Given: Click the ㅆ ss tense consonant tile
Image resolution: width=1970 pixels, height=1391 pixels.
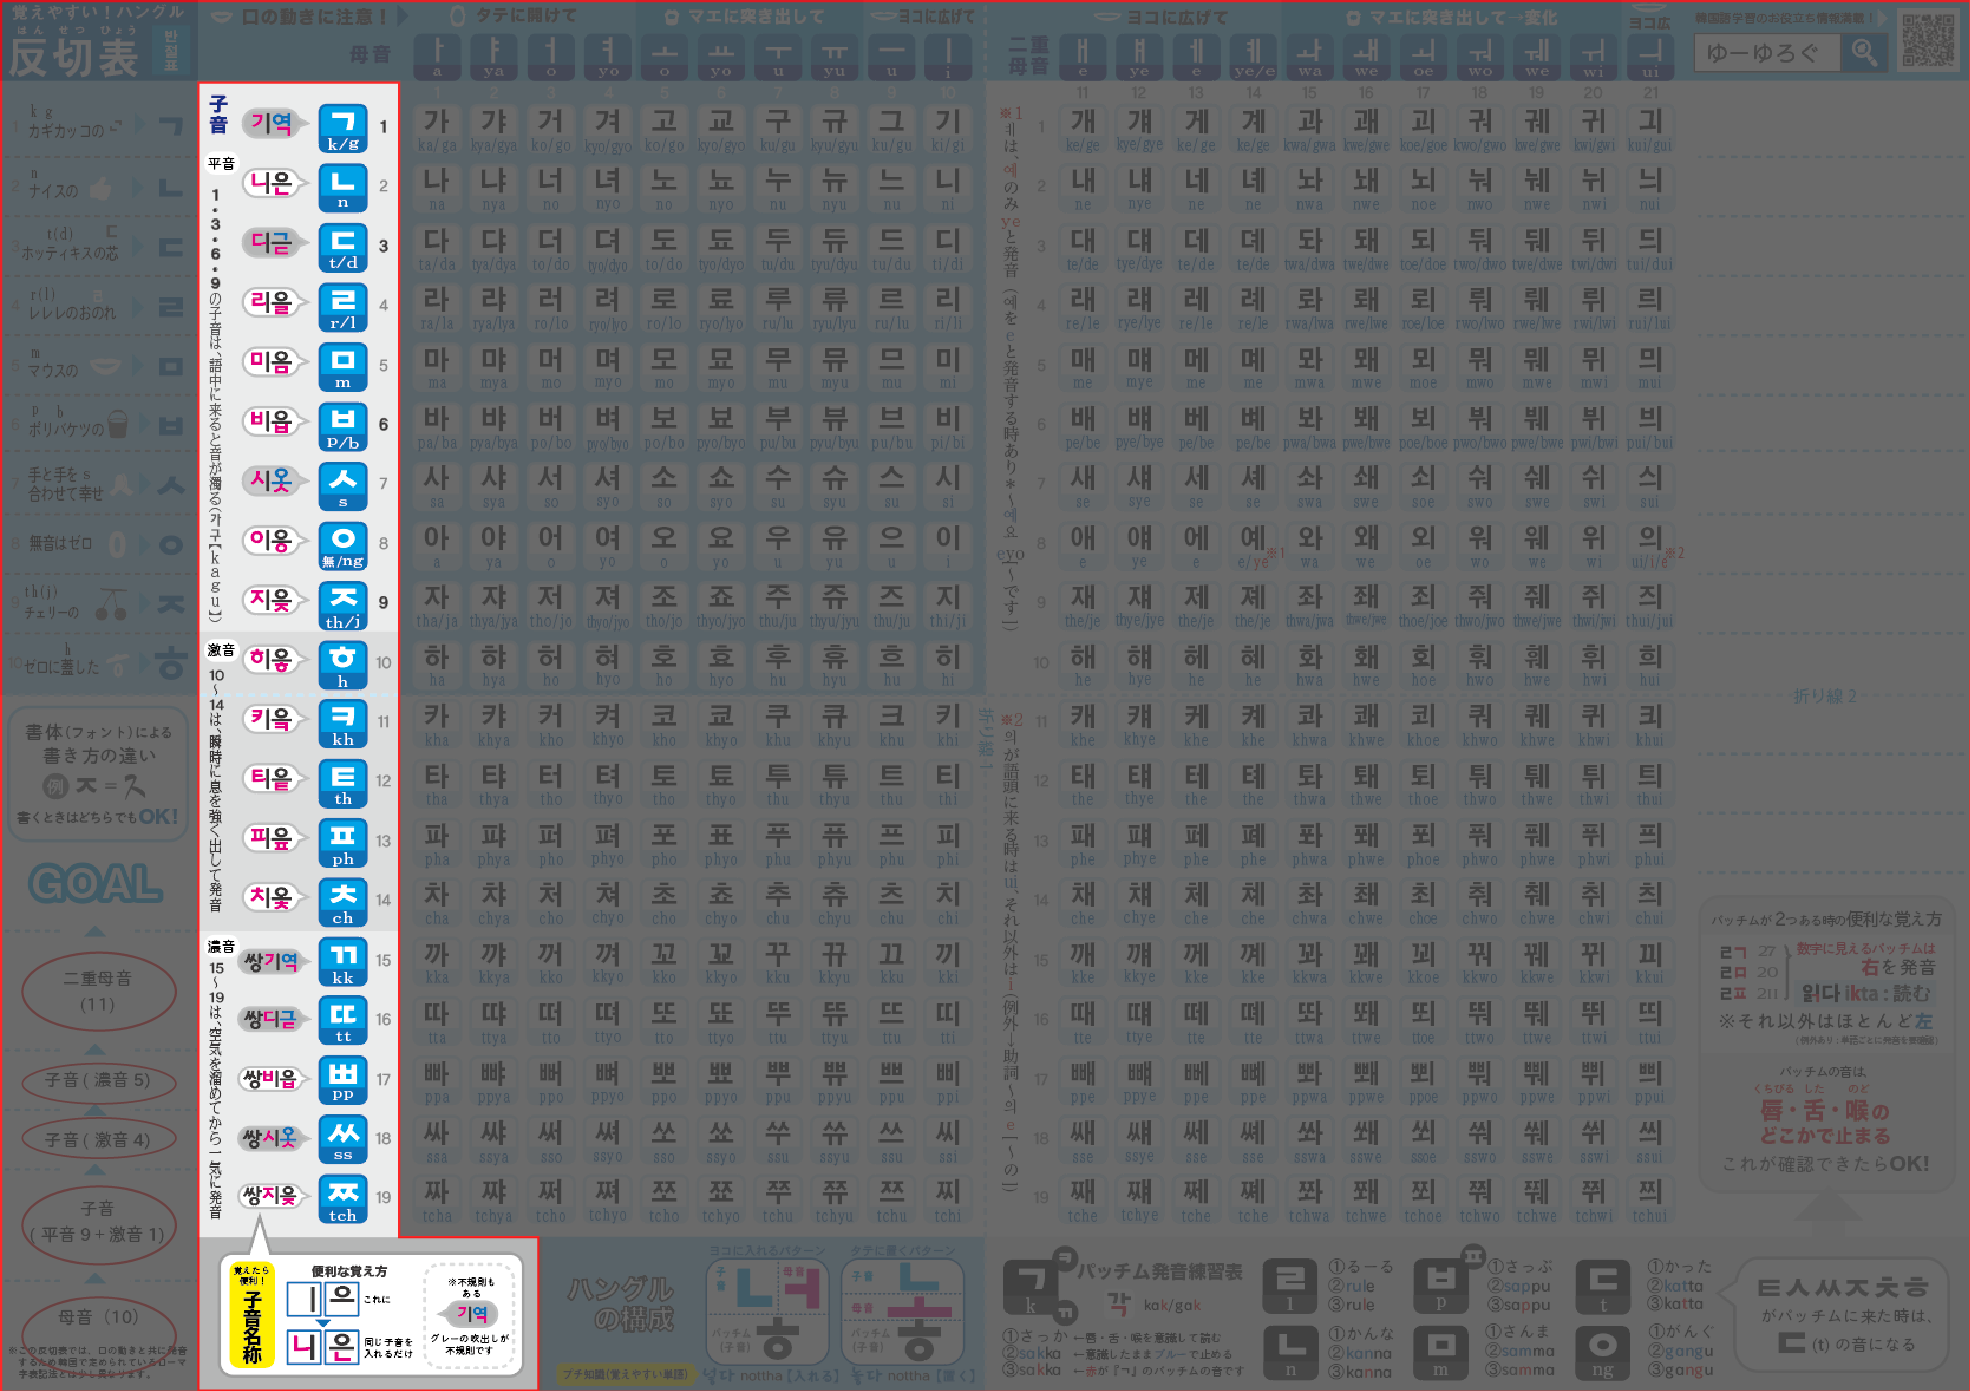Looking at the screenshot, I should (x=343, y=1140).
